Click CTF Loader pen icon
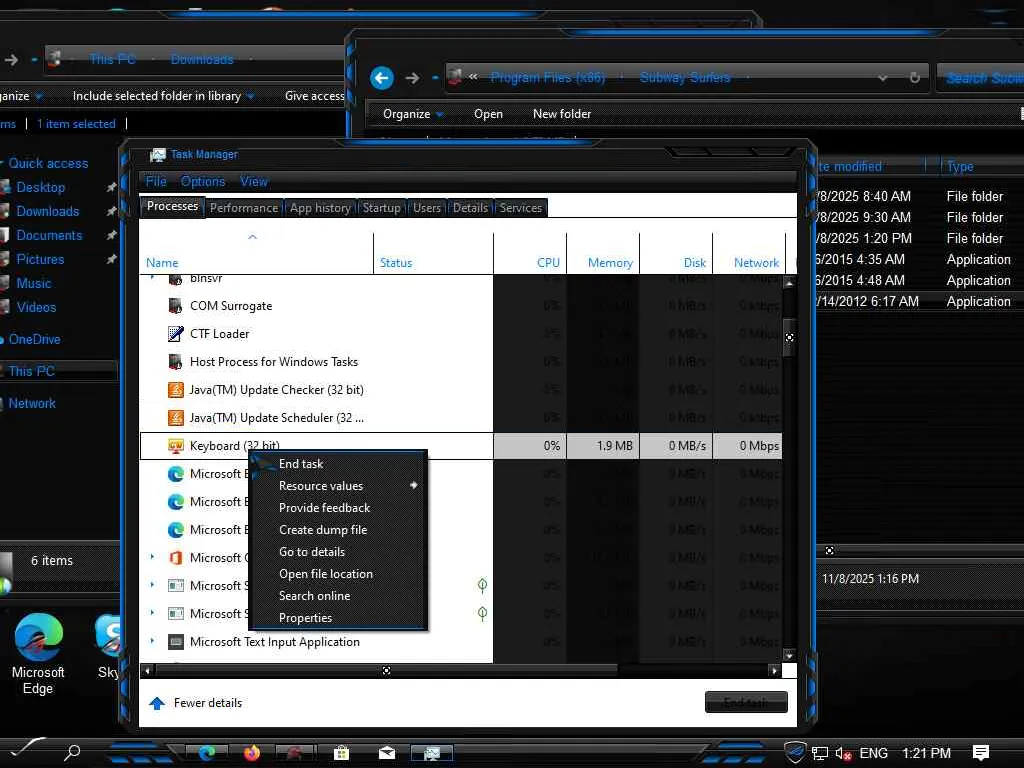 175,334
